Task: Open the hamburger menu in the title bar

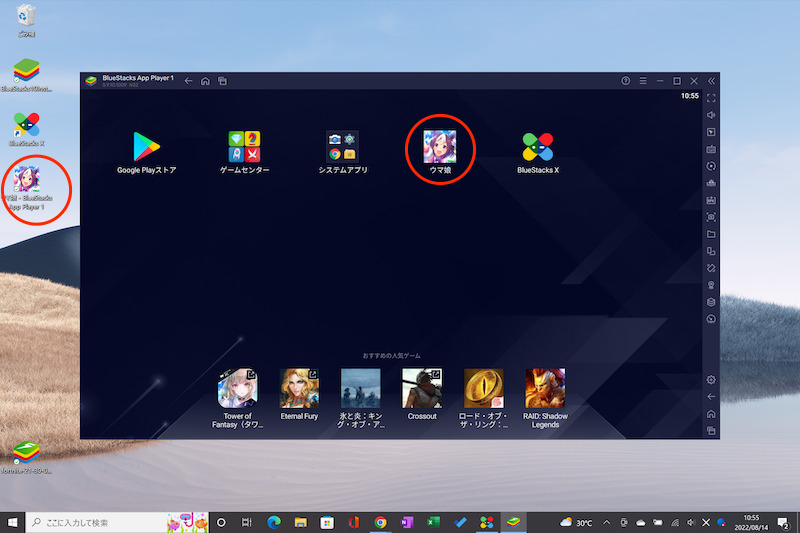Action: pos(642,80)
